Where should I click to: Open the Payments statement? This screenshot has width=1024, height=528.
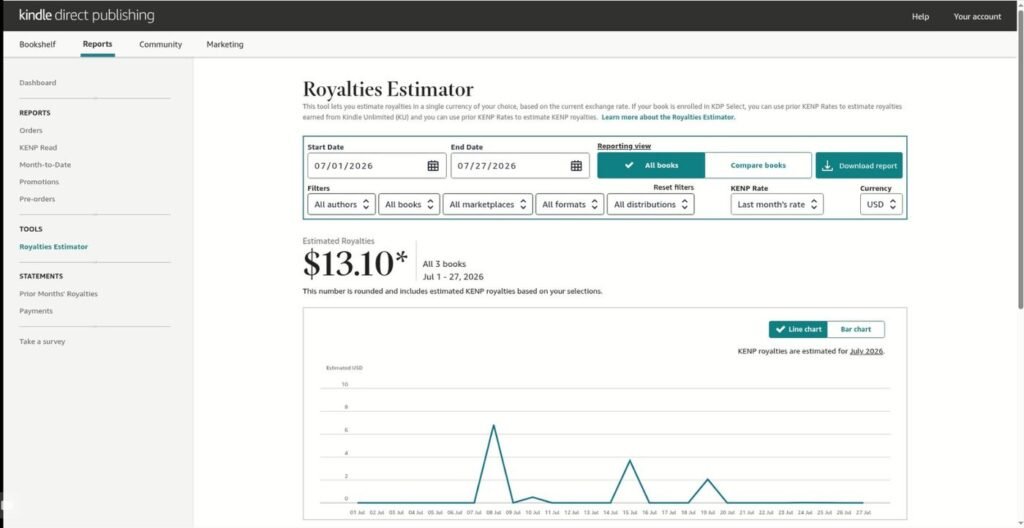[x=36, y=311]
